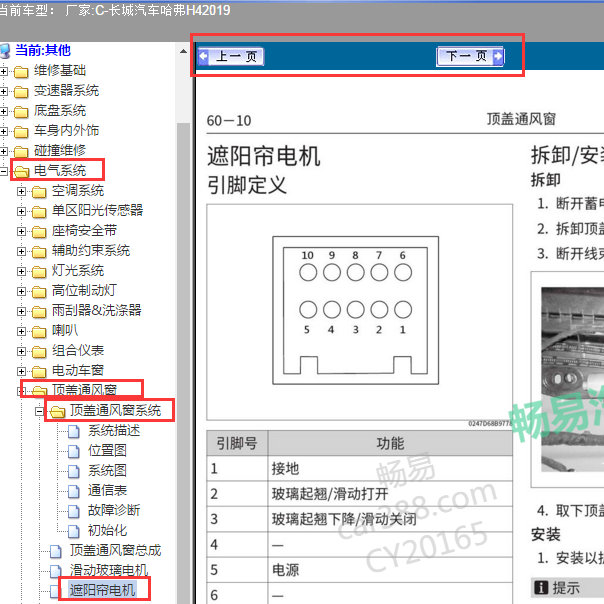The width and height of the screenshot is (604, 604).
Task: Click table cell 玻璃起翘下降/滑动关闭
Action: coord(390,519)
